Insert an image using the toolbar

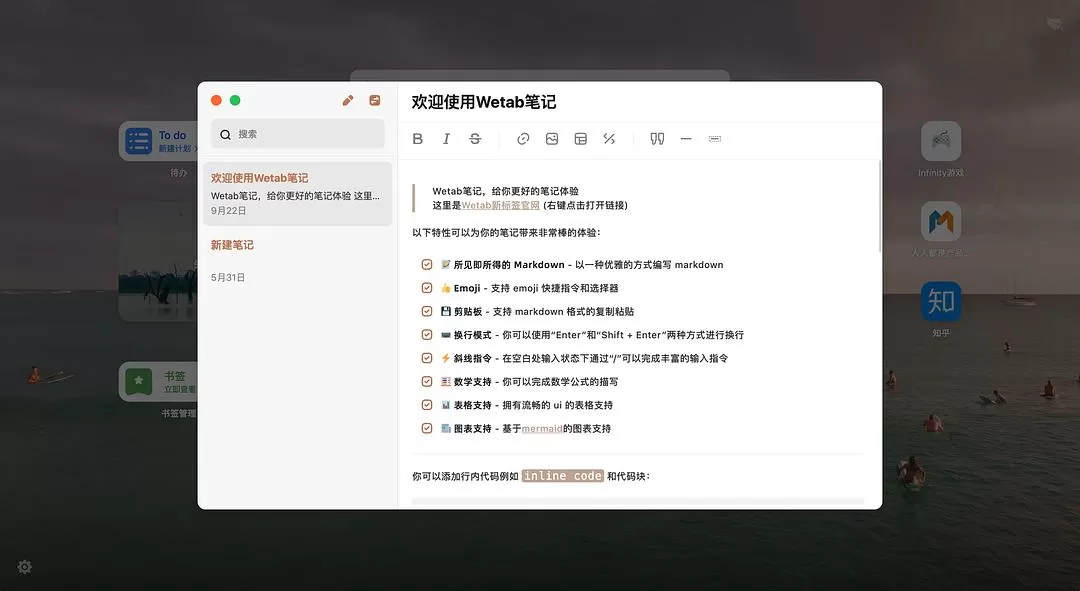(x=551, y=139)
